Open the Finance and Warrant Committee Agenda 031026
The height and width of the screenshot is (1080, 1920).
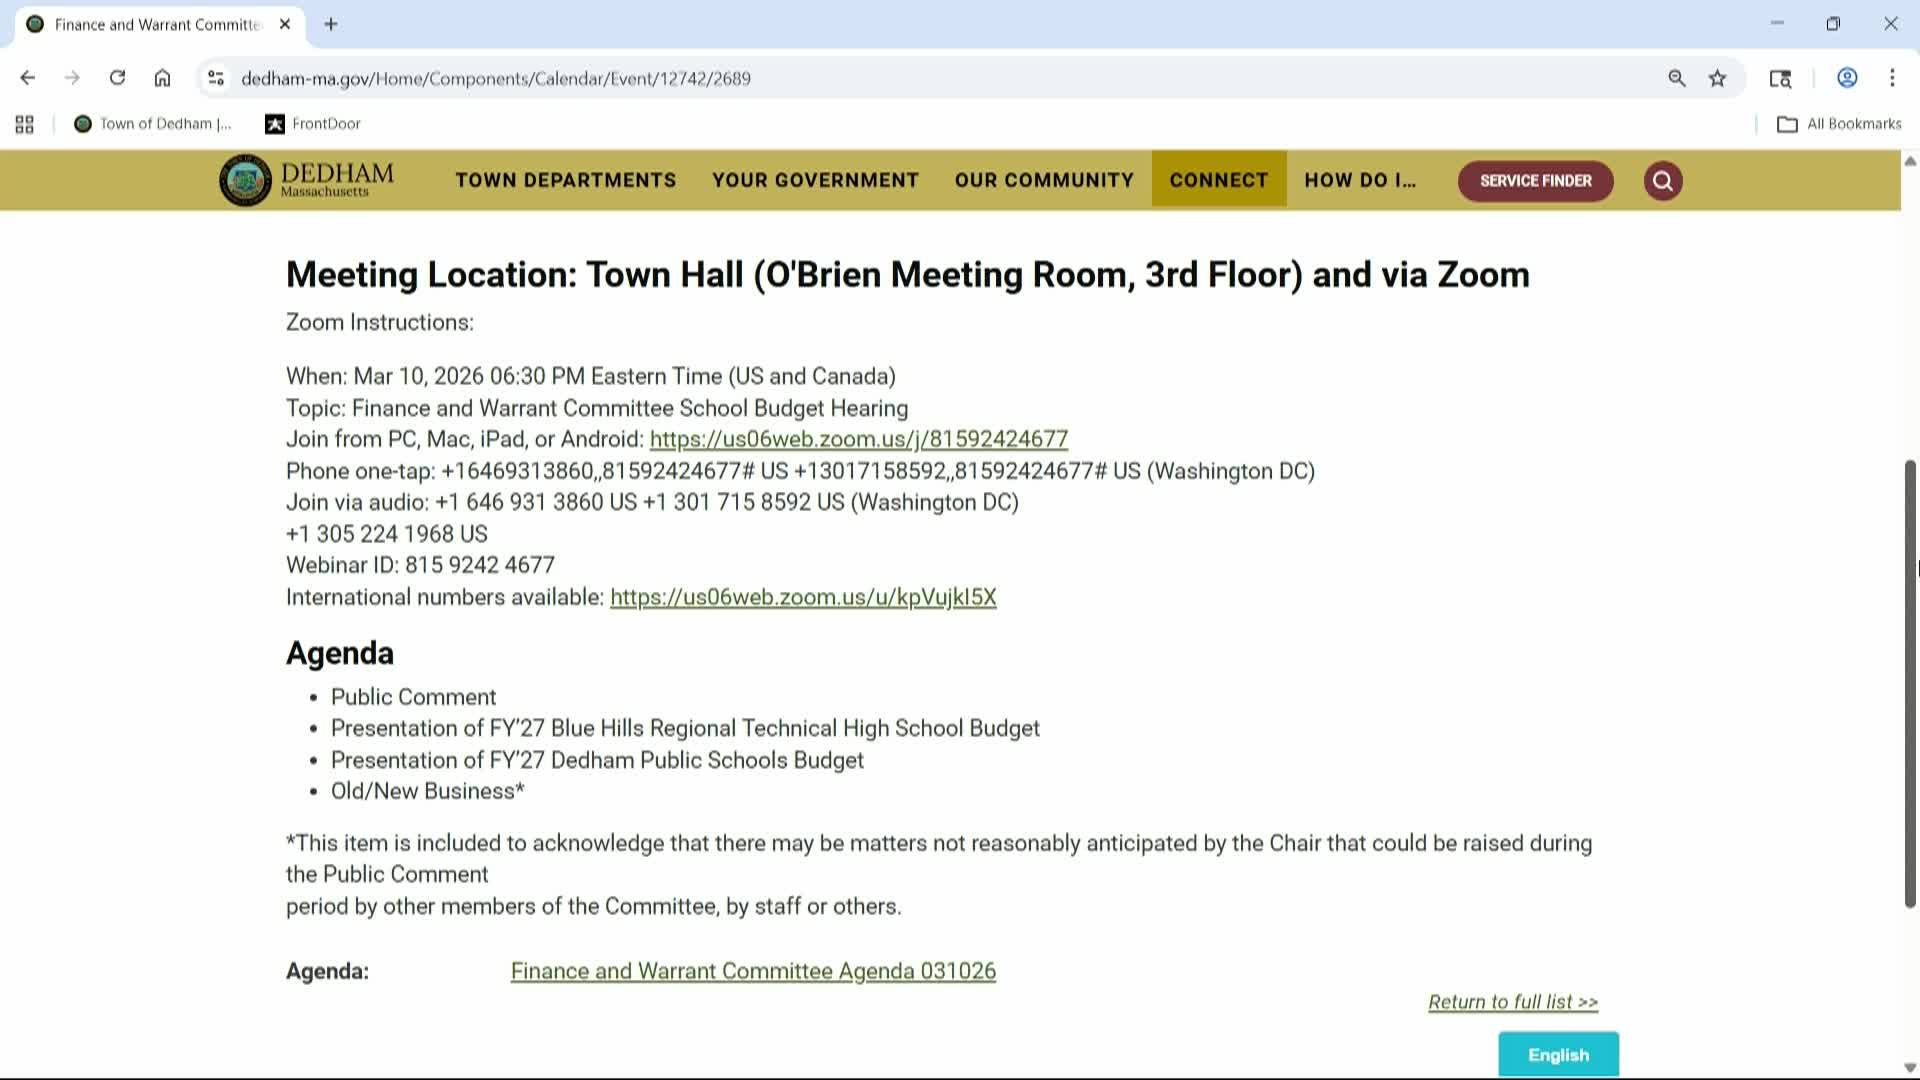pyautogui.click(x=752, y=970)
